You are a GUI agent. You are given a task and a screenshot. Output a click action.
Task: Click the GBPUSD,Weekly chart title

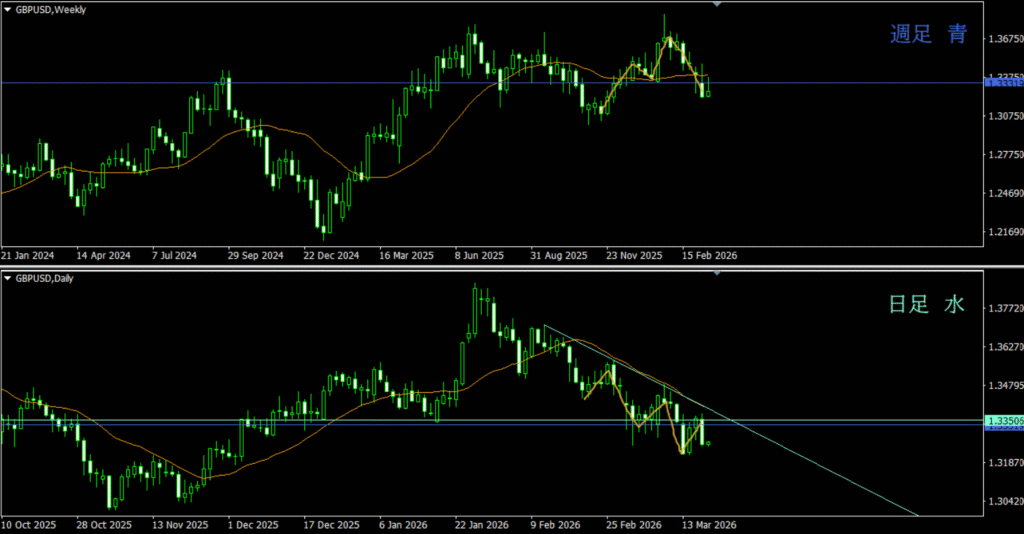pyautogui.click(x=50, y=8)
